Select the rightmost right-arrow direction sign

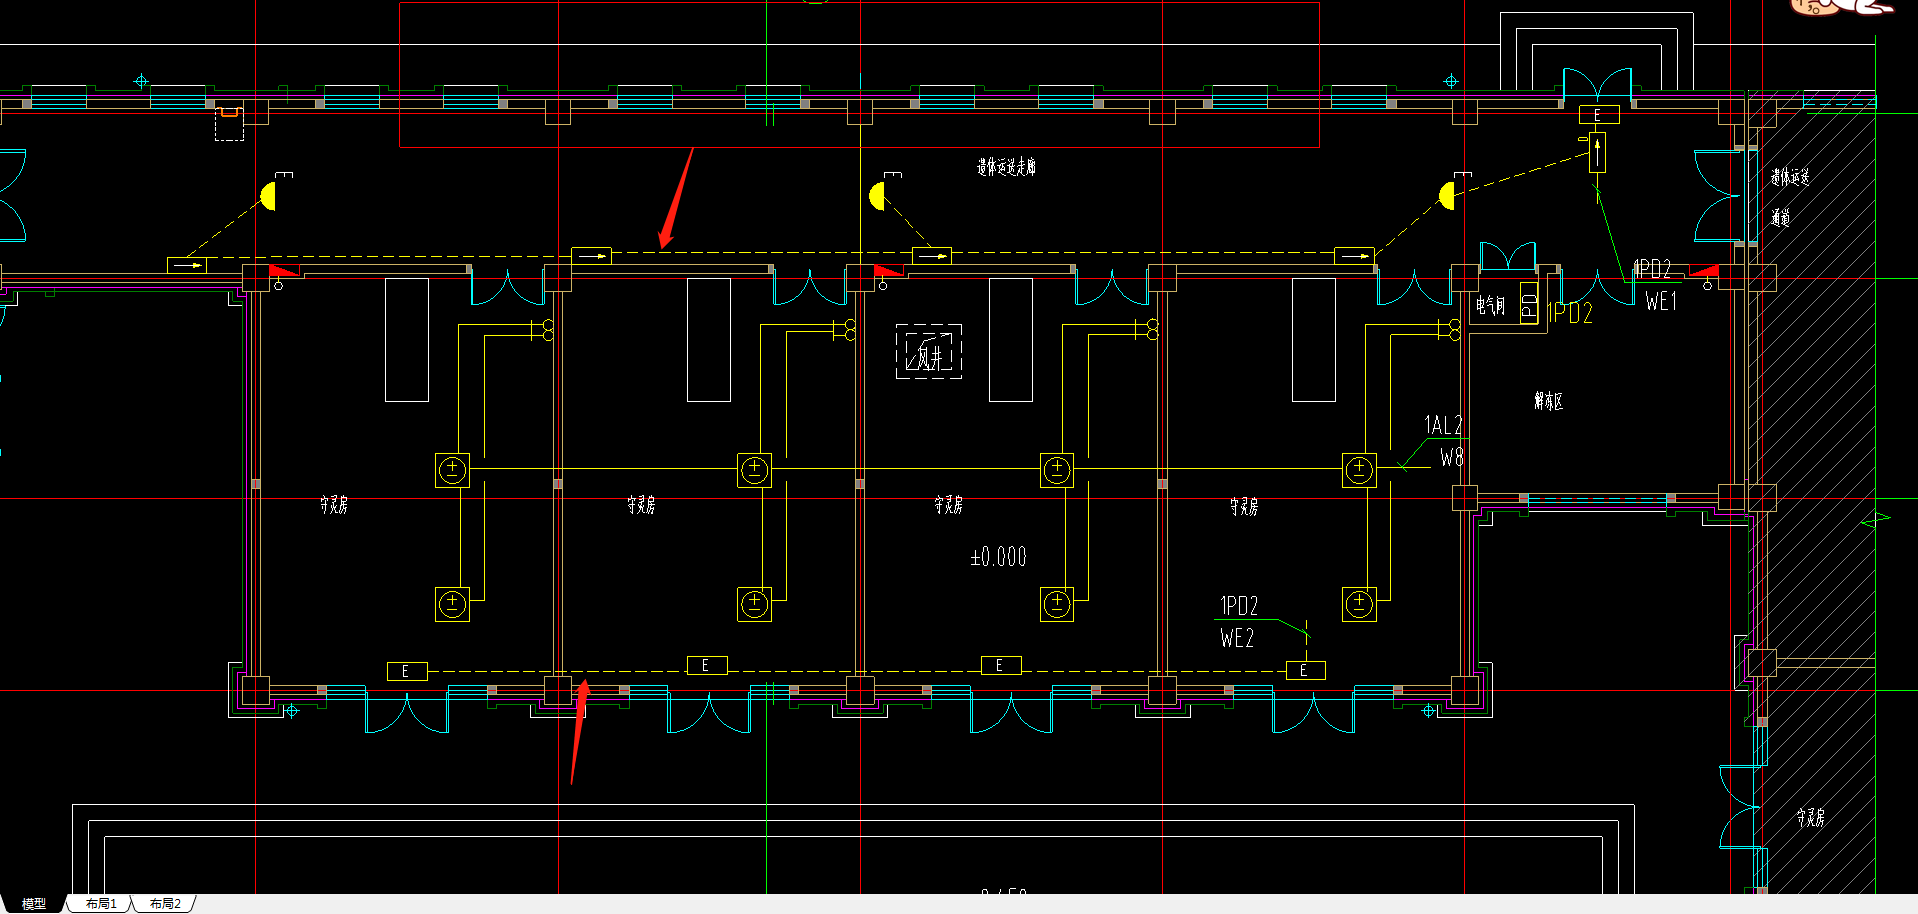(1354, 256)
